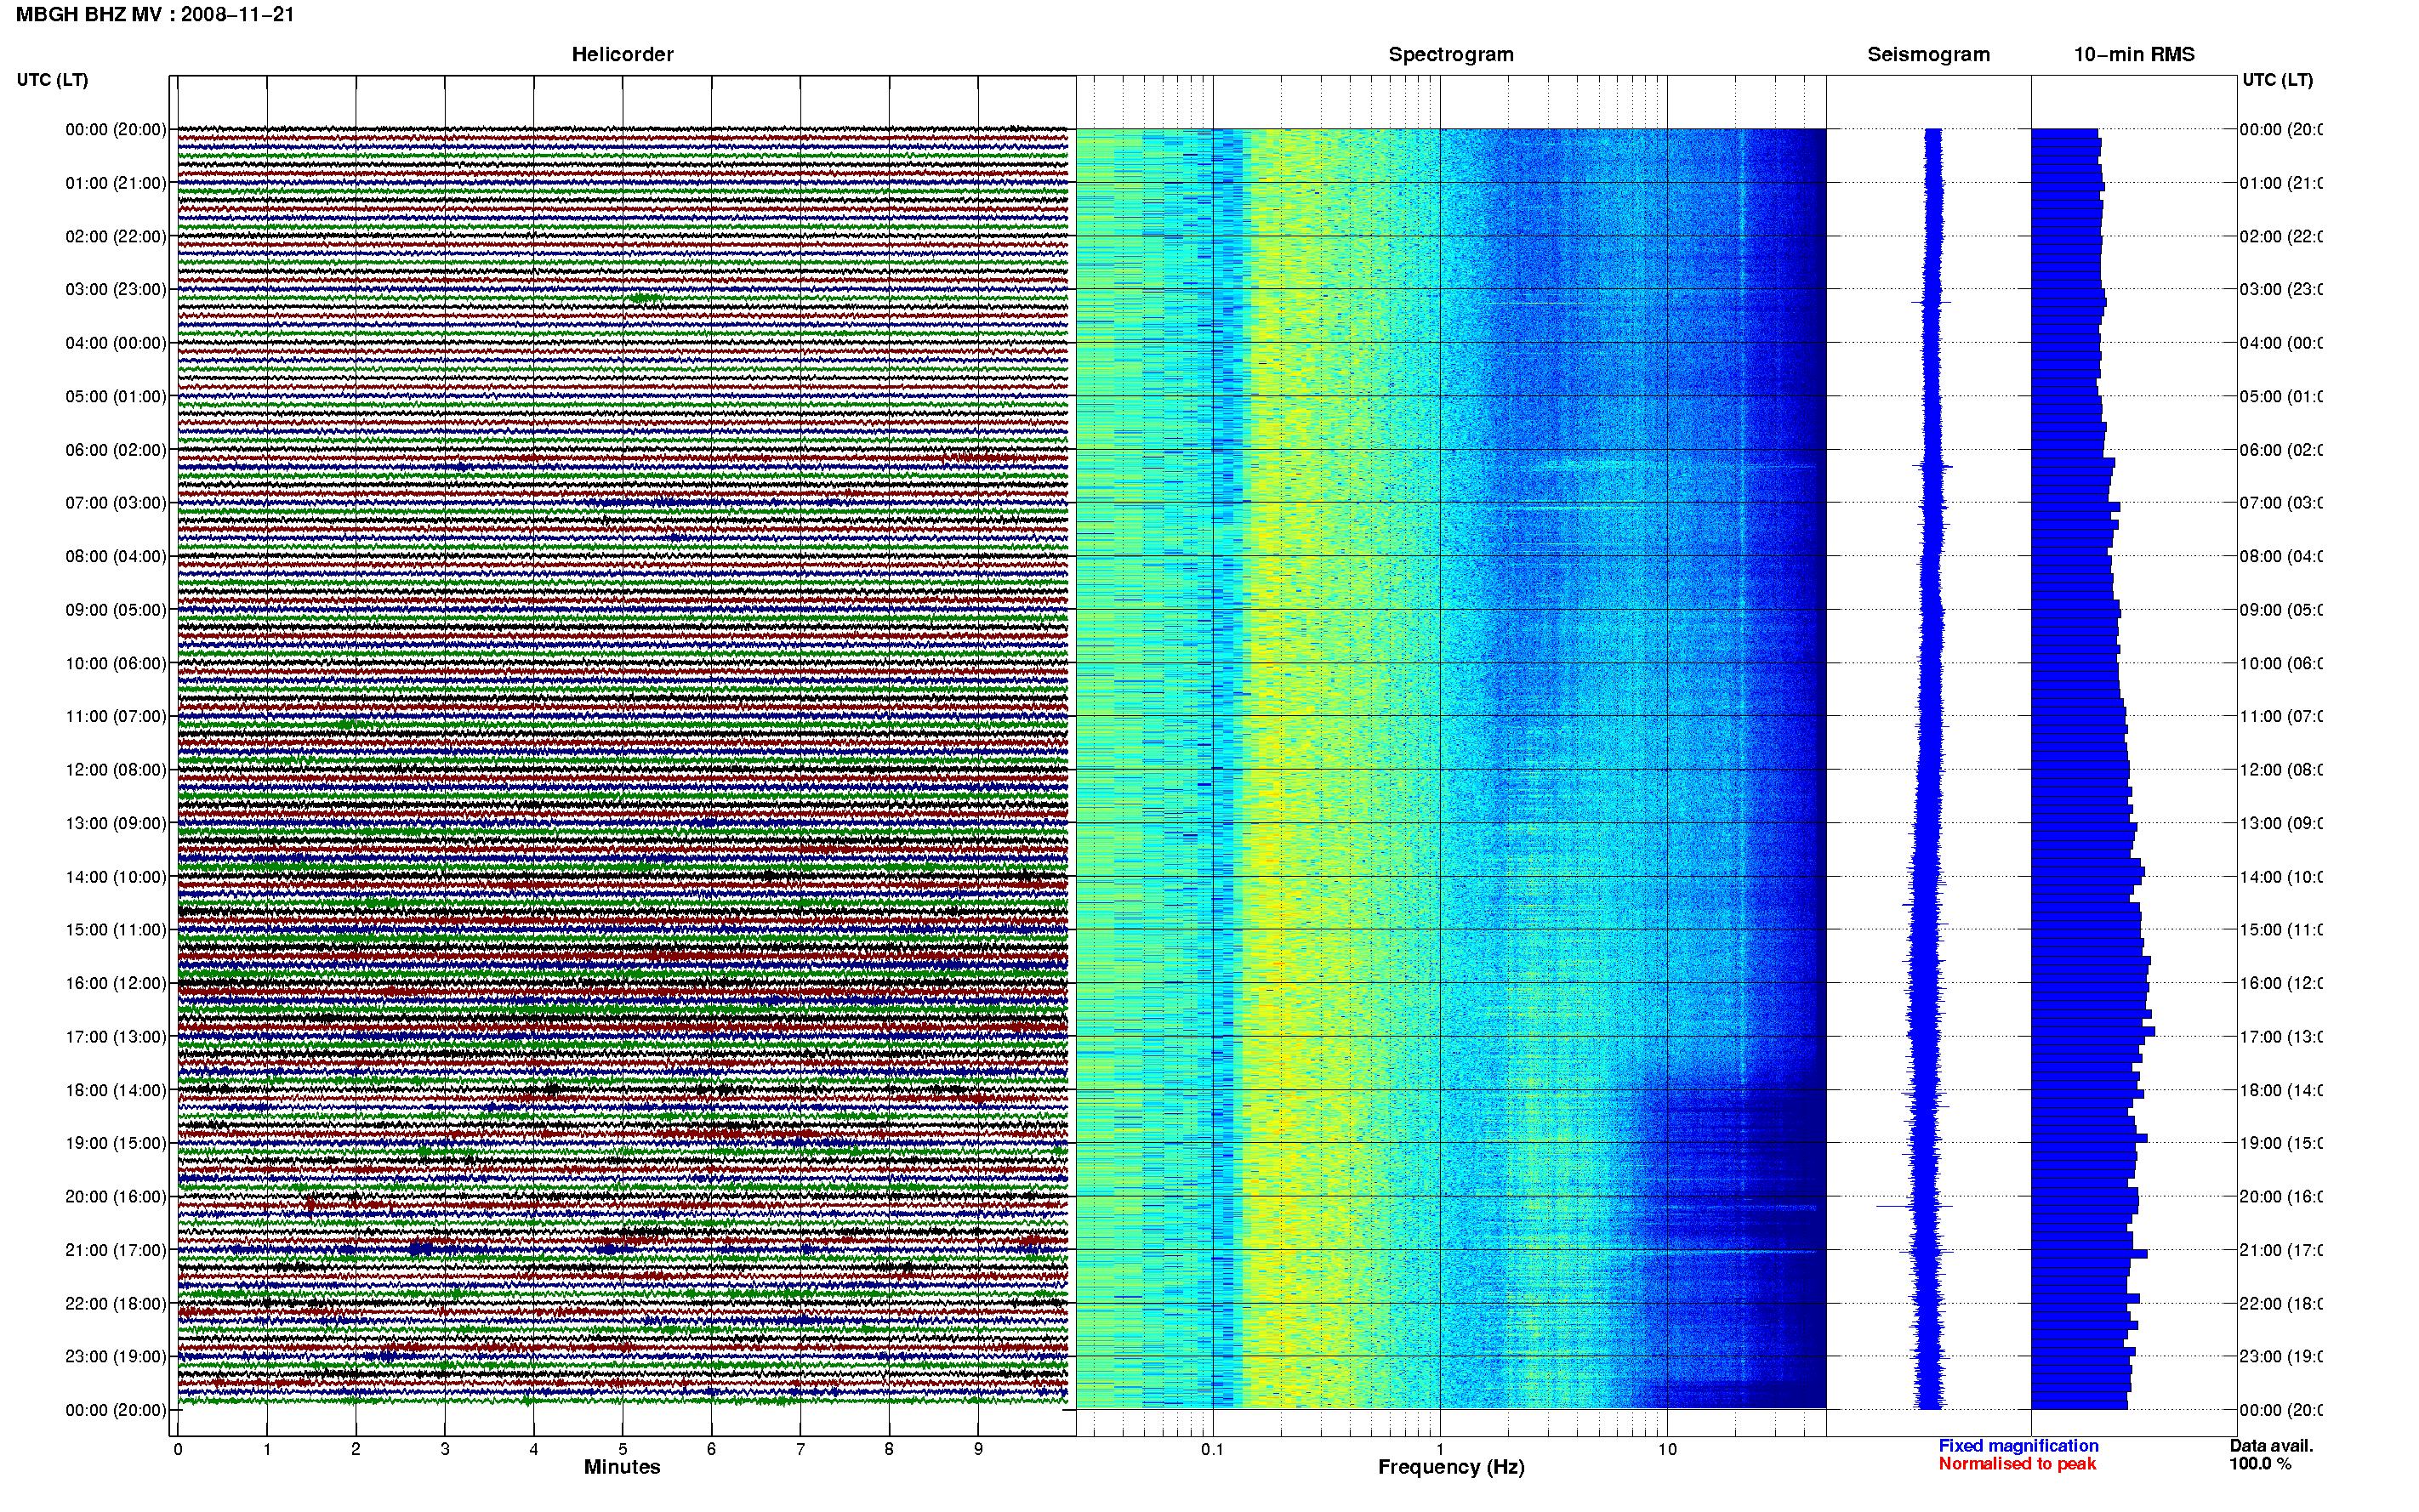Select the 23:00 (19:00) time label
This screenshot has width=2419, height=1512.
[x=116, y=1357]
